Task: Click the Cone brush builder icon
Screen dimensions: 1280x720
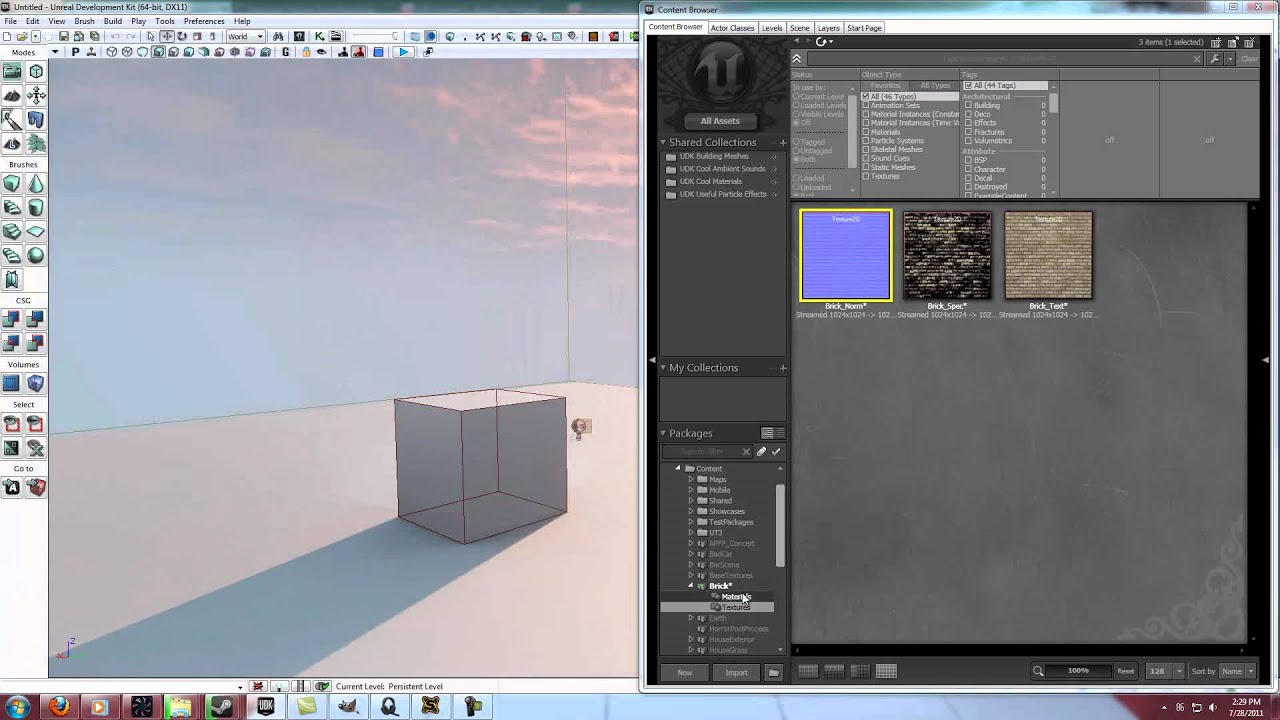Action: (36, 184)
